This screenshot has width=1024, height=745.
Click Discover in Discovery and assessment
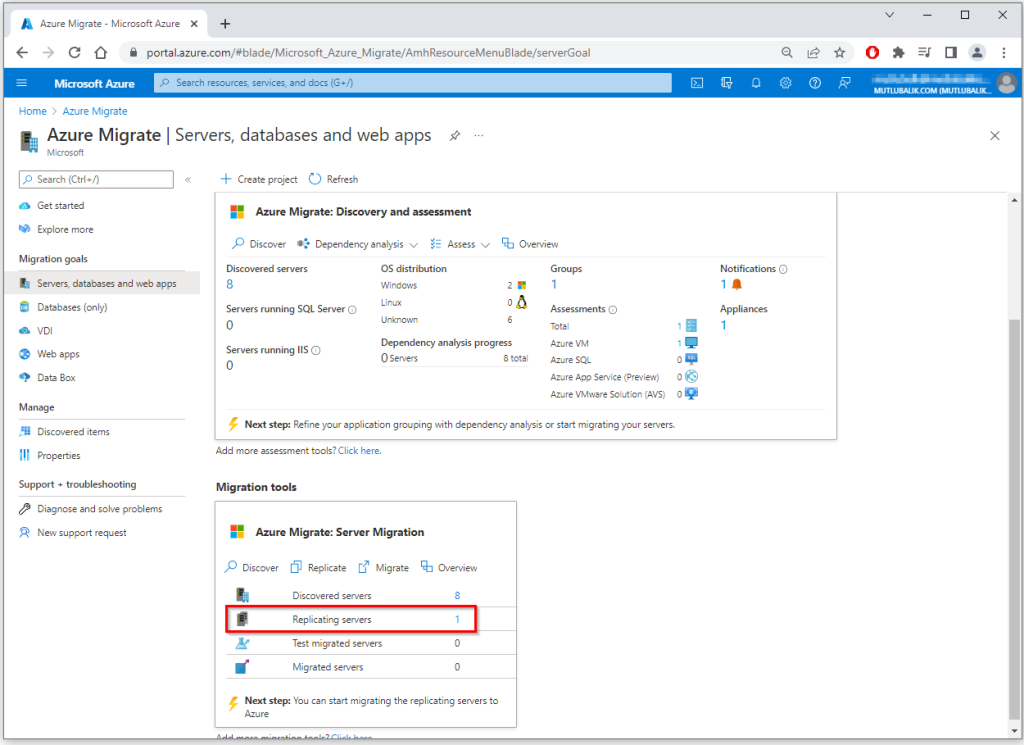click(x=259, y=244)
